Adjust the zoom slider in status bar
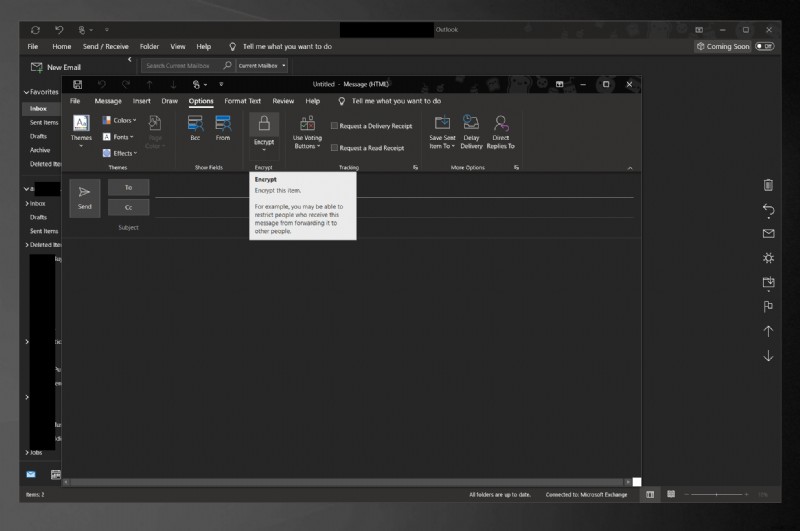 click(x=716, y=495)
